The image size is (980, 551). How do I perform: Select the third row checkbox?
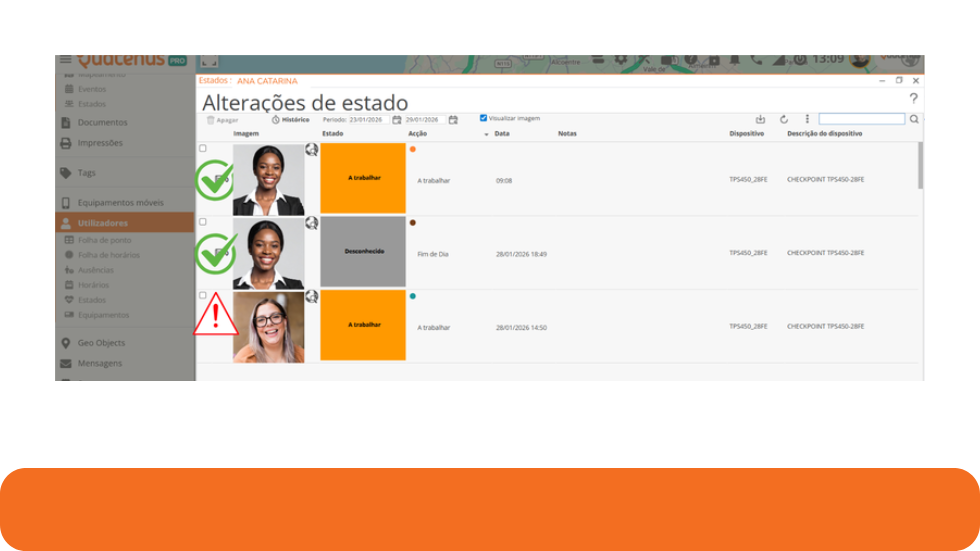coord(203,296)
